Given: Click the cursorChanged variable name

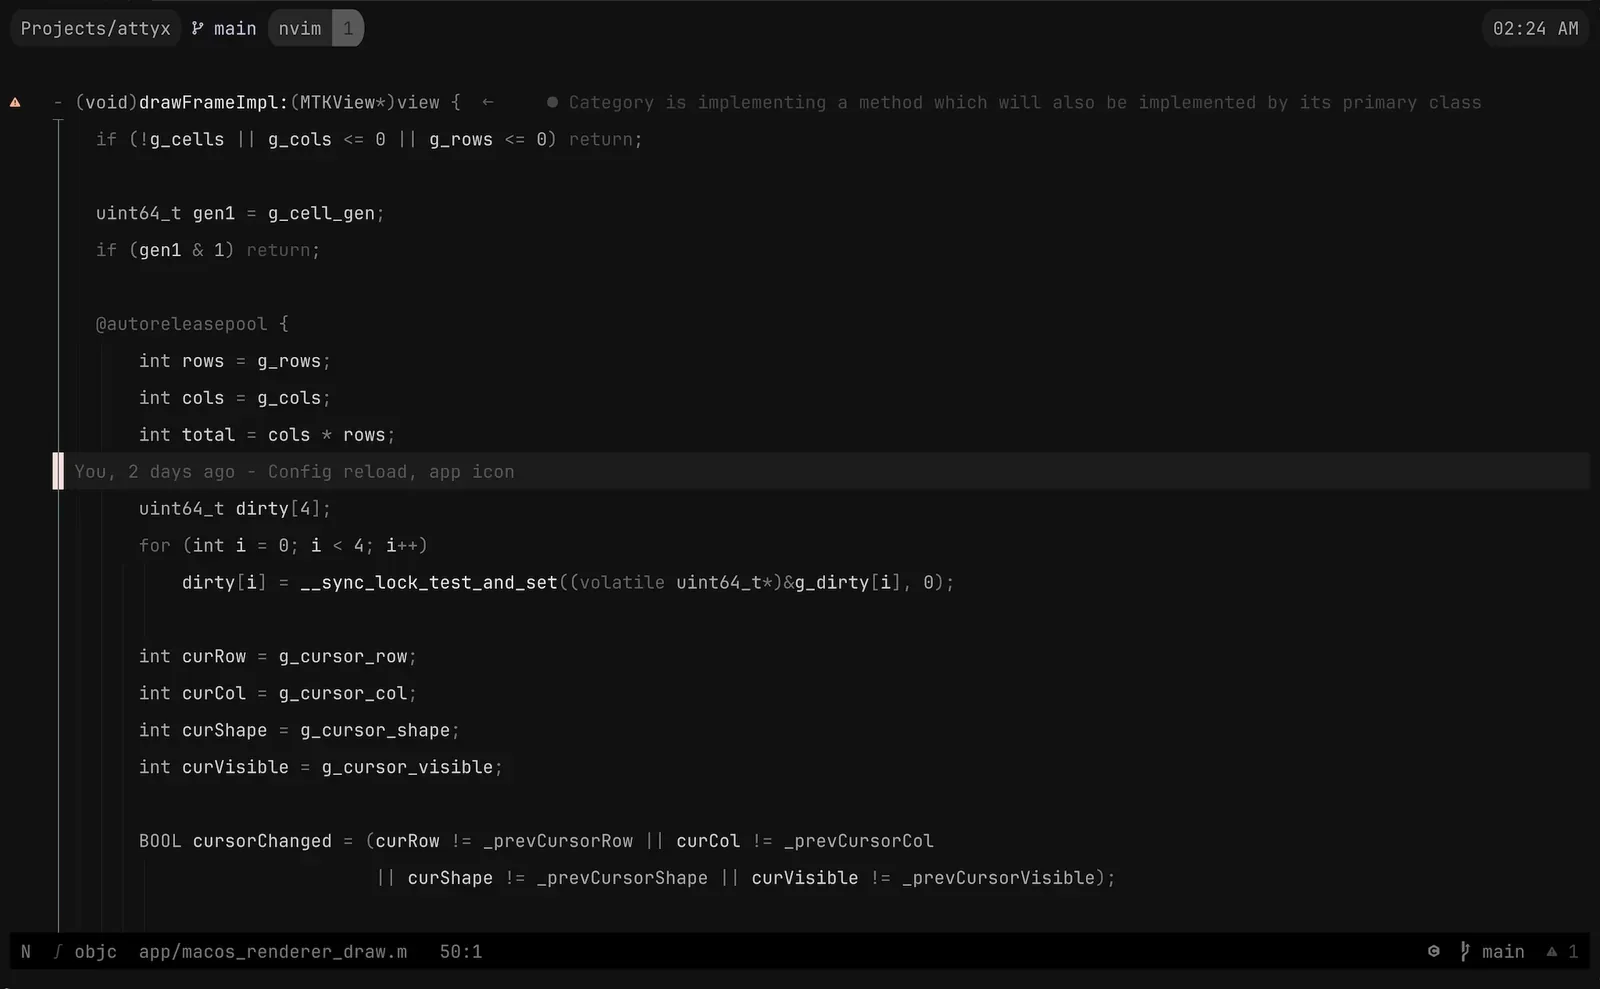Looking at the screenshot, I should point(262,841).
